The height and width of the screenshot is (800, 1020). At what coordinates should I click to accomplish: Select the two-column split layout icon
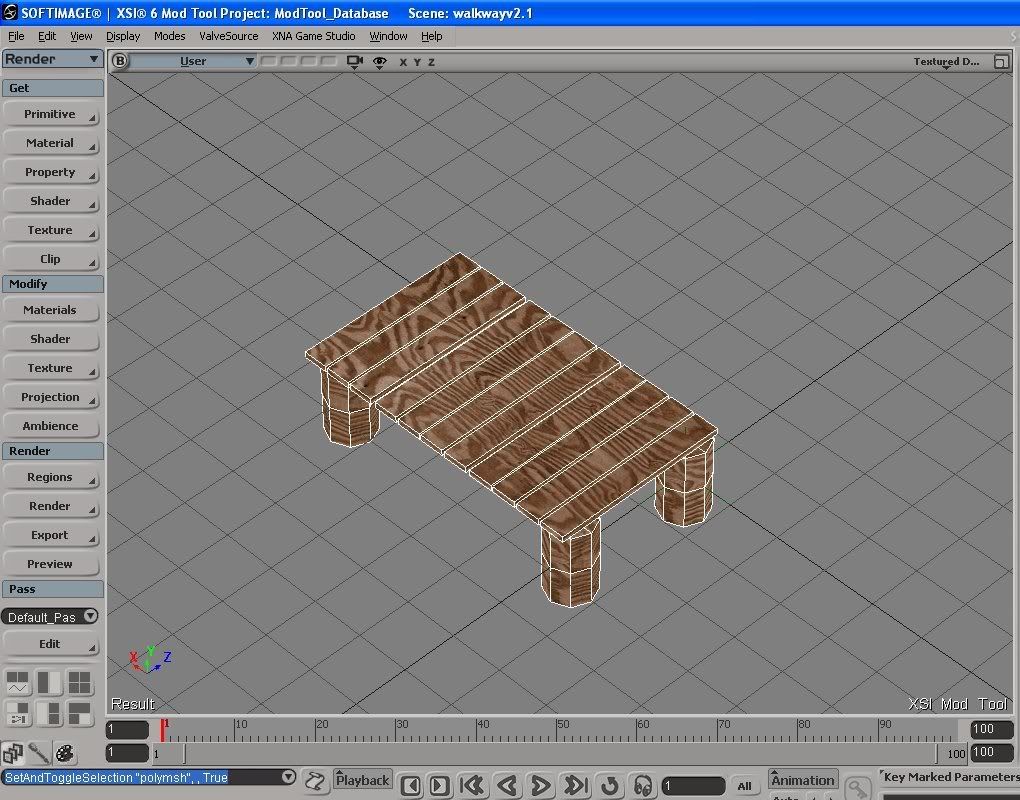tap(49, 683)
